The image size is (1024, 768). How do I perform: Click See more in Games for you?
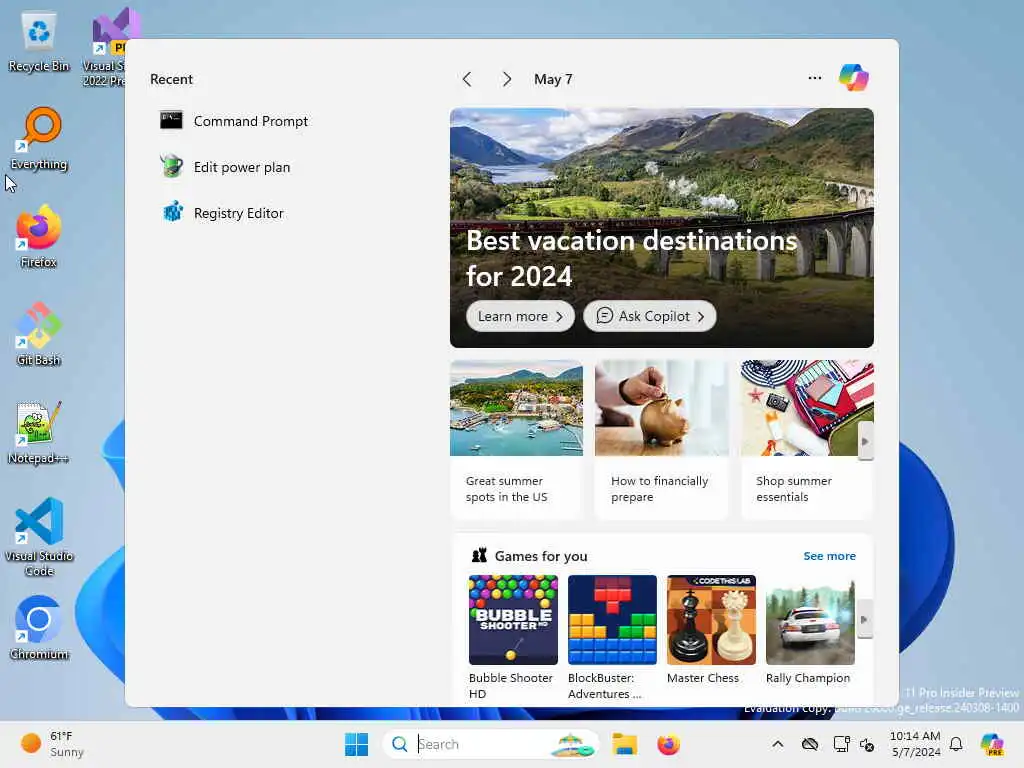tap(829, 556)
